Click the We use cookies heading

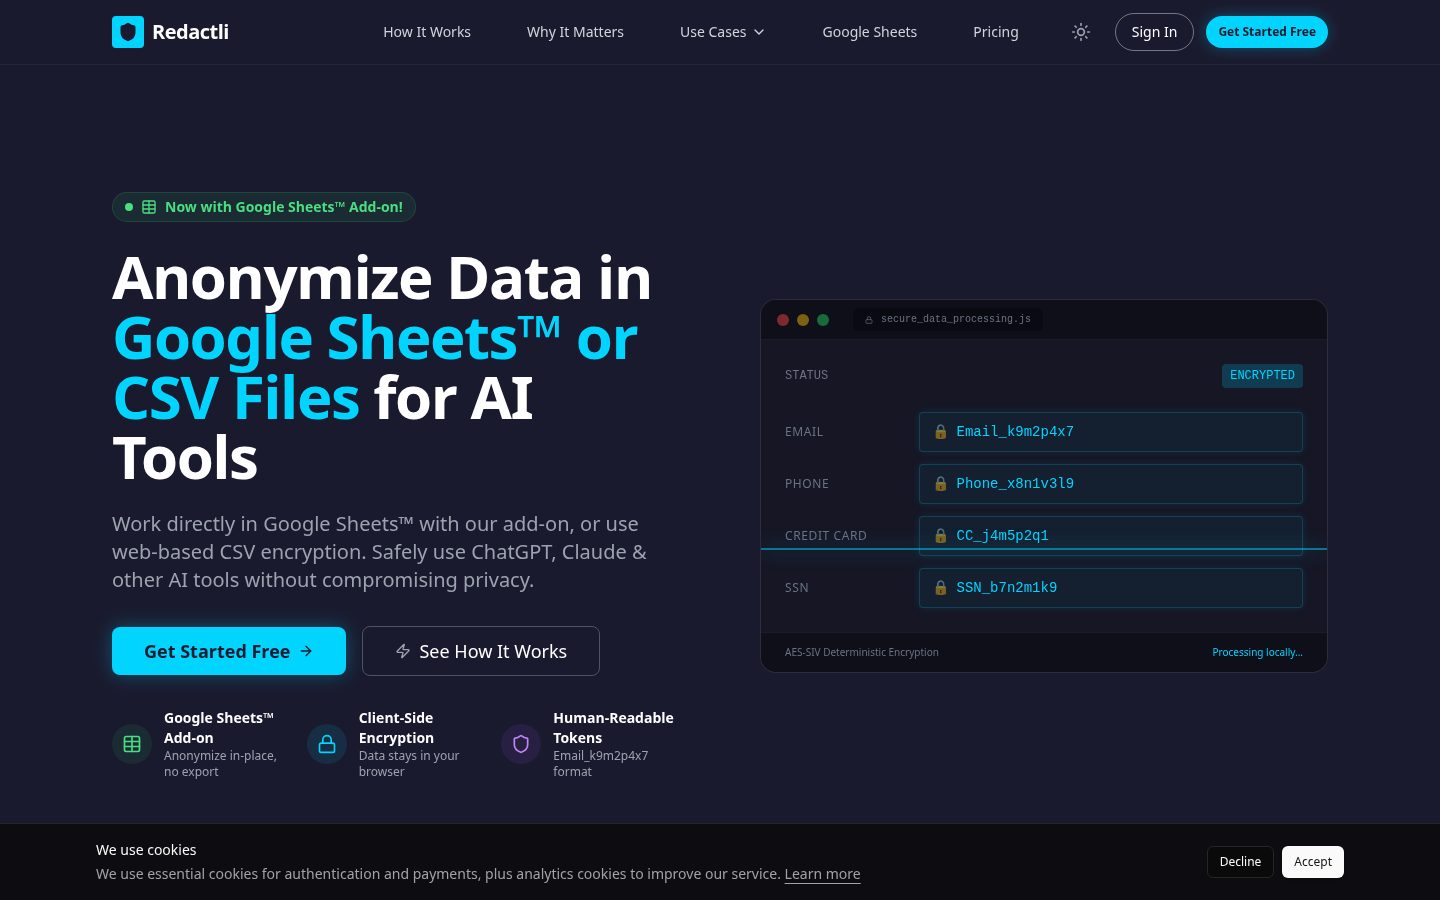point(146,850)
